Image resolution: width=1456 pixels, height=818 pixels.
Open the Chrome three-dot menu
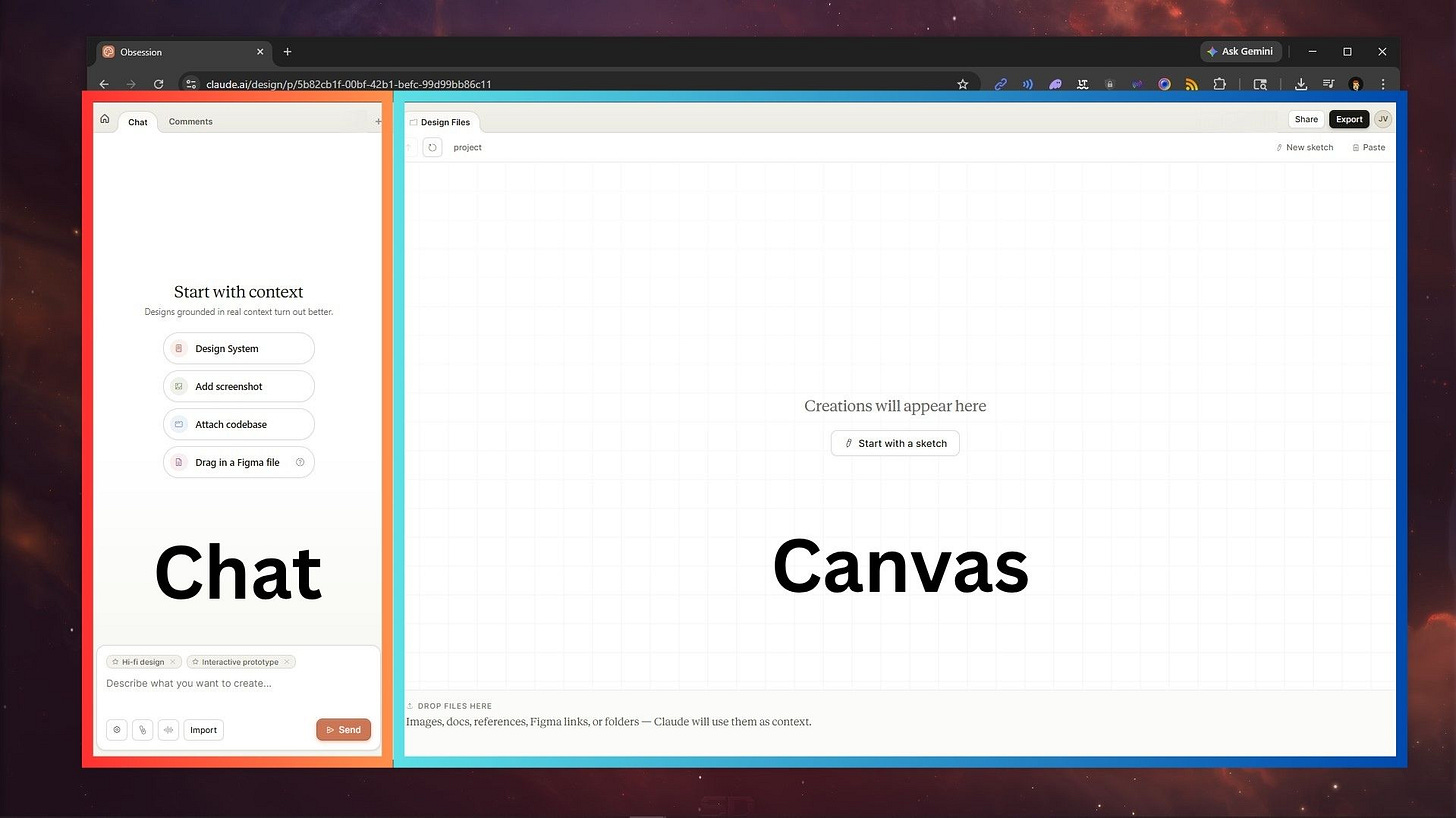pos(1383,84)
